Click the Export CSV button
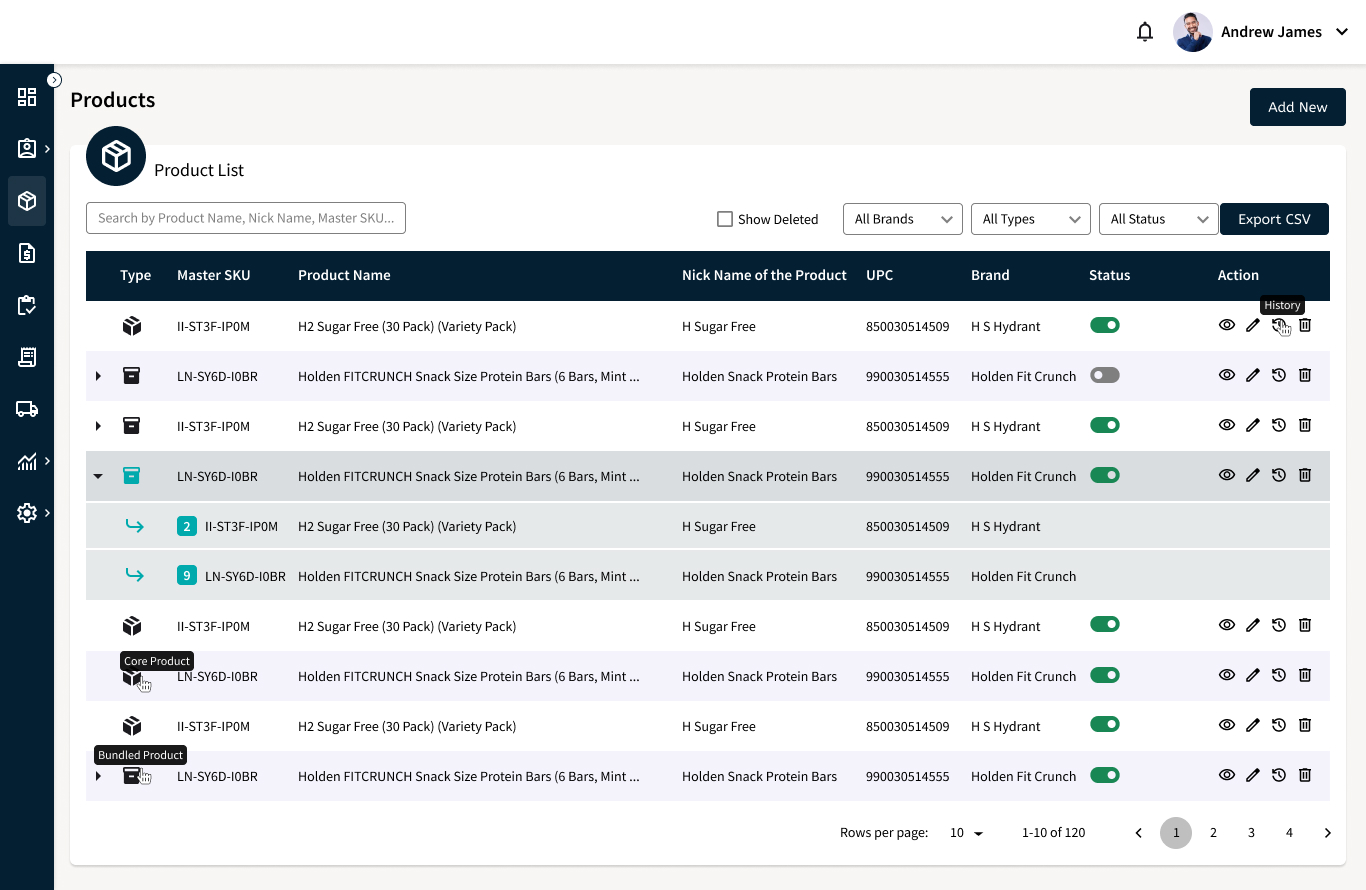Screen dimensions: 1366x890 coord(1274,219)
